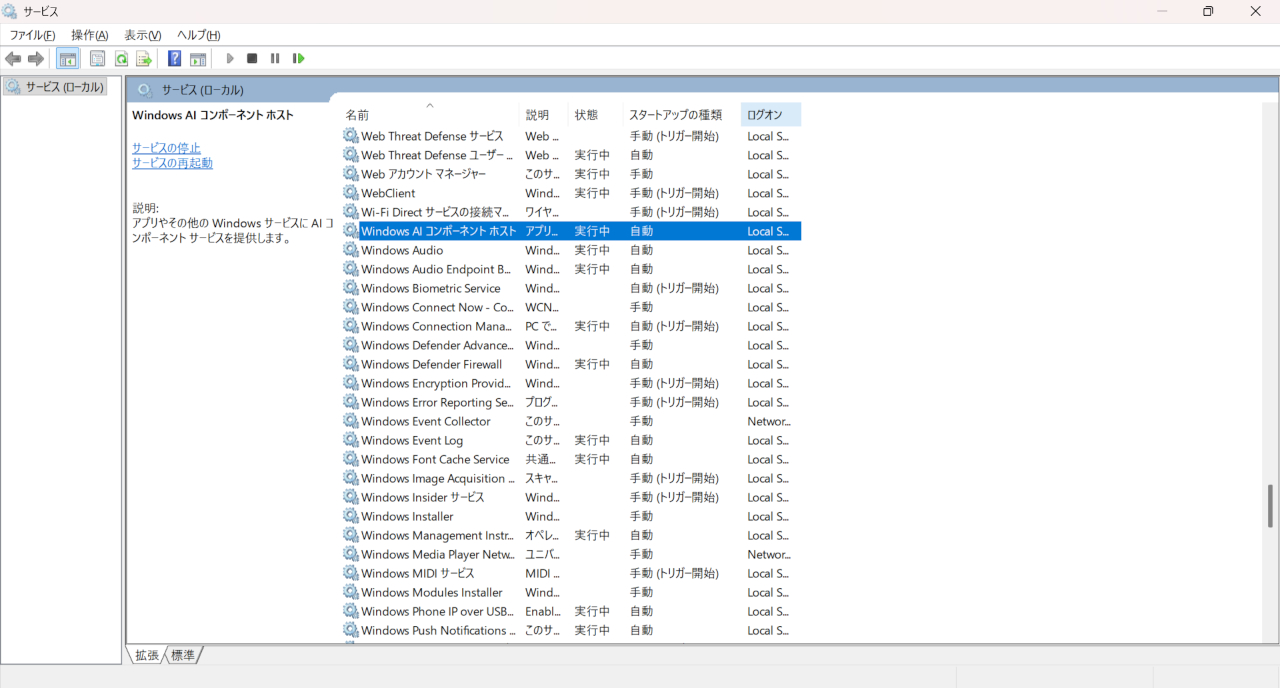
Task: Open the 表示(V) menu
Action: (x=143, y=35)
